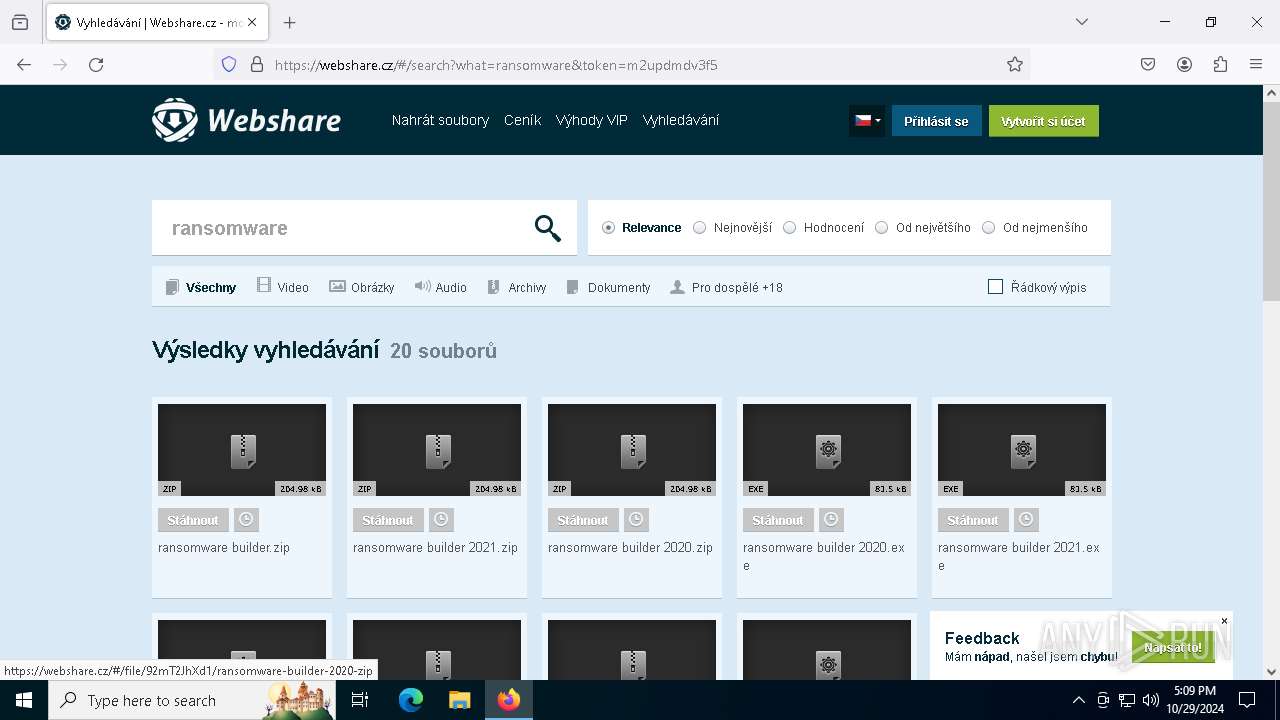Open clock icon for ransomware builder 2020.exe
1280x720 pixels.
click(x=831, y=520)
